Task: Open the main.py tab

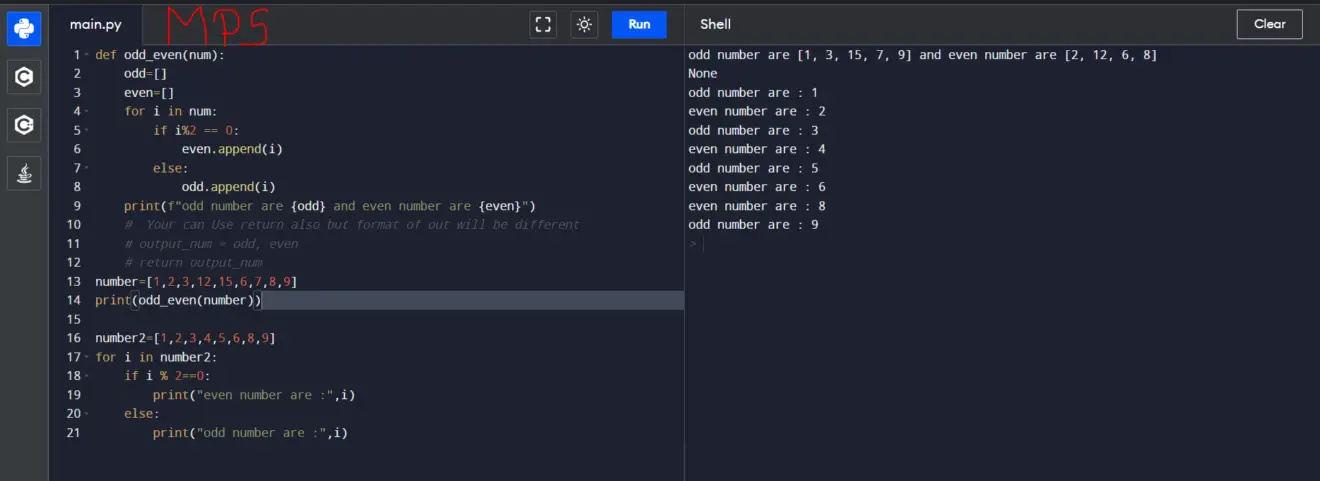Action: tap(95, 25)
